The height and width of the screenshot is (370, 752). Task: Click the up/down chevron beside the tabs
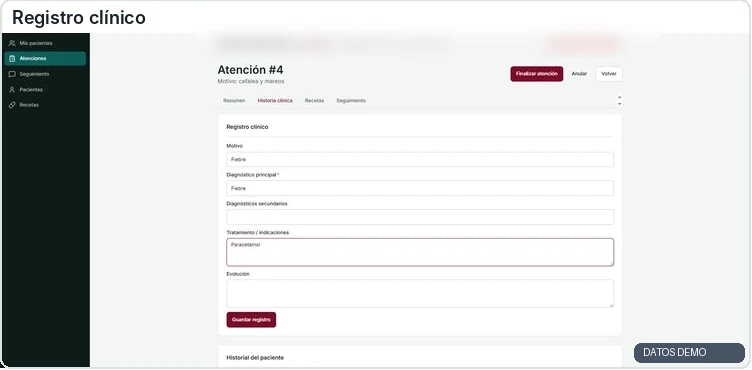pyautogui.click(x=619, y=101)
